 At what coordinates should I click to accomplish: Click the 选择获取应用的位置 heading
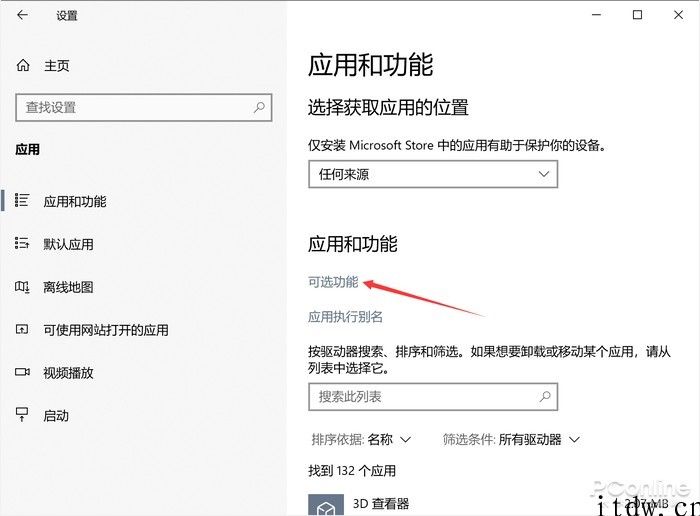tap(388, 108)
